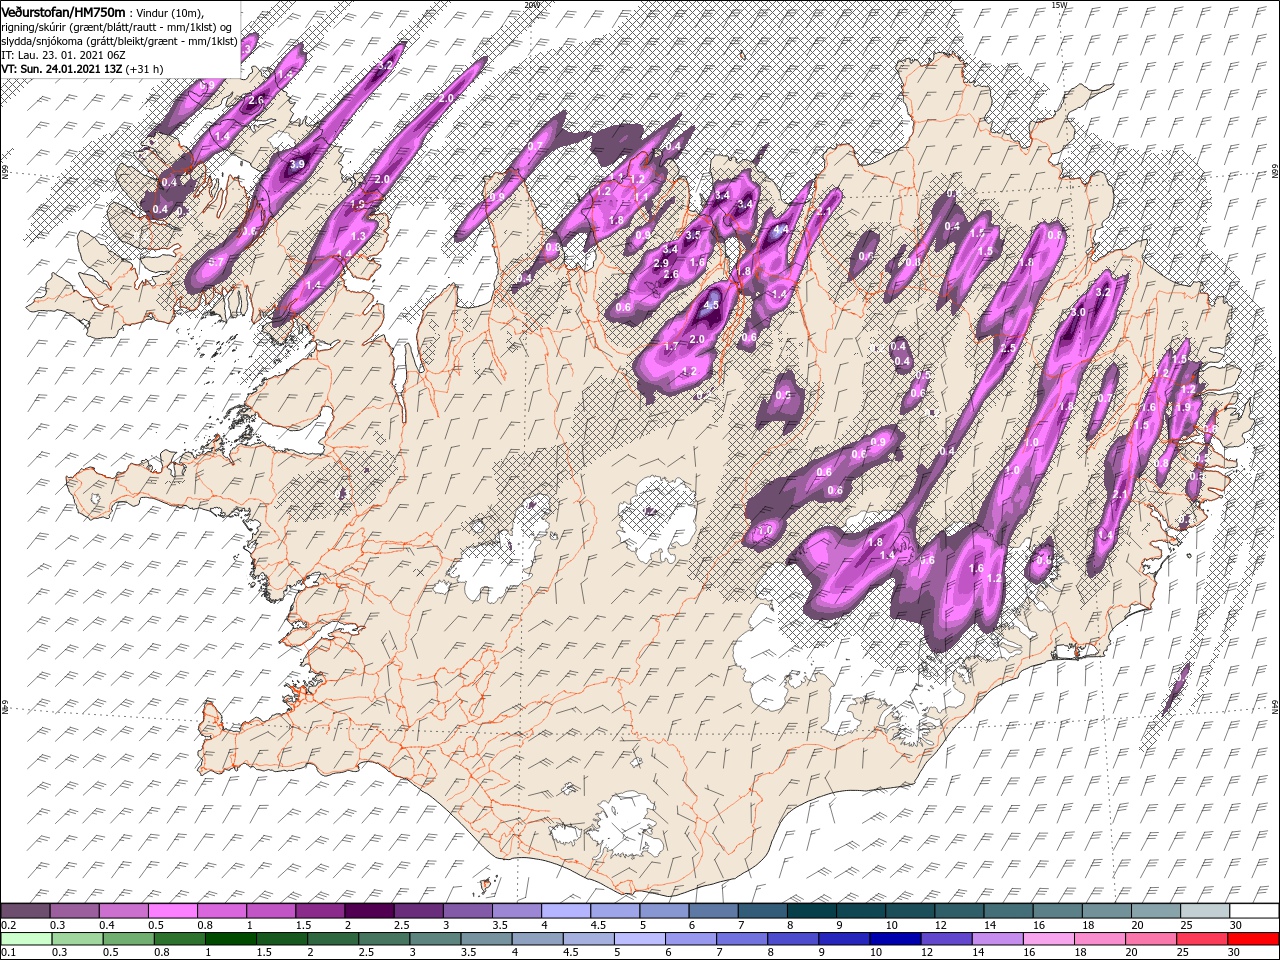Click the 0.4 label on the upper legend
The width and height of the screenshot is (1280, 960).
point(107,925)
